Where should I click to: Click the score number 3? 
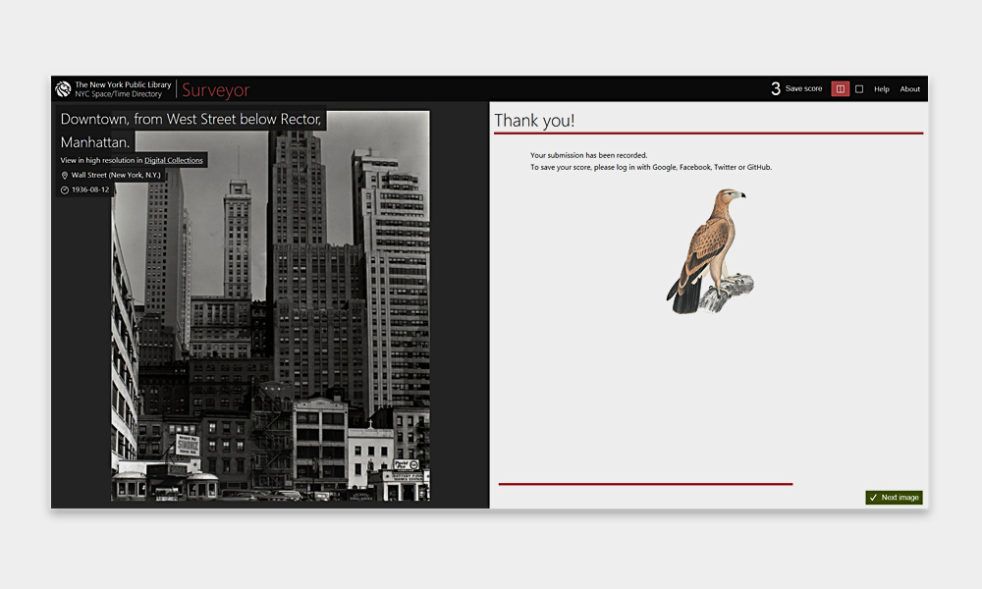click(x=775, y=89)
